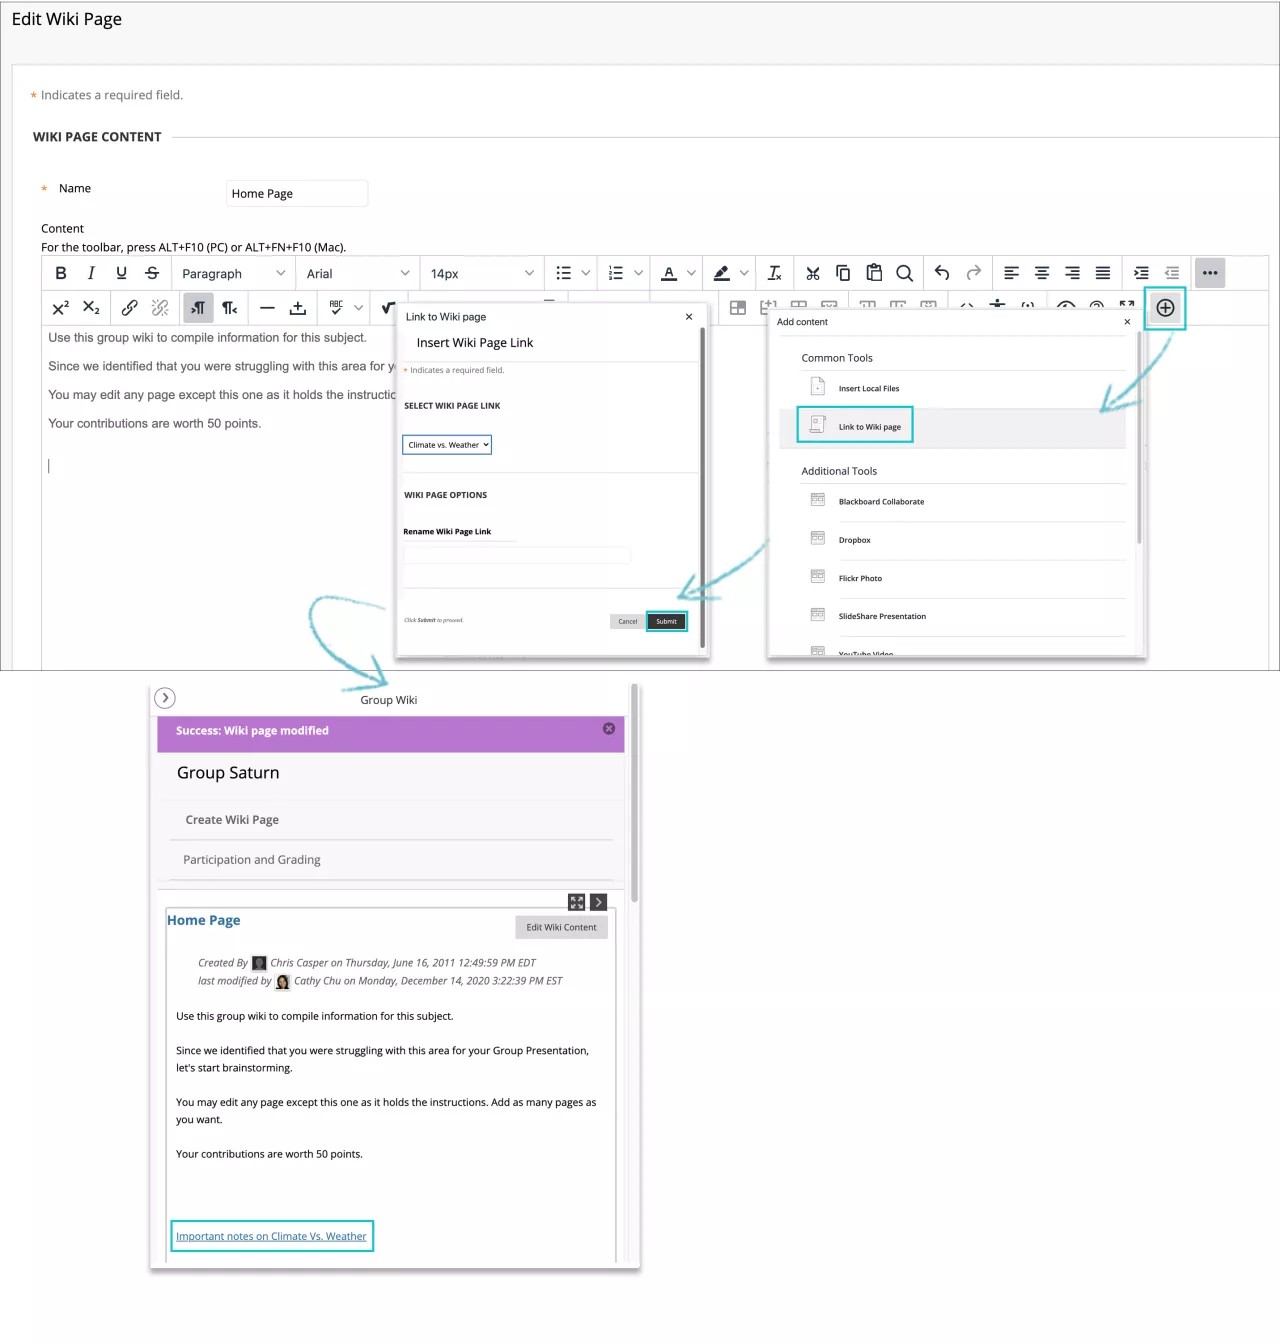Select Insert Local Files under Common Tools
The image size is (1280, 1342).
click(x=868, y=388)
